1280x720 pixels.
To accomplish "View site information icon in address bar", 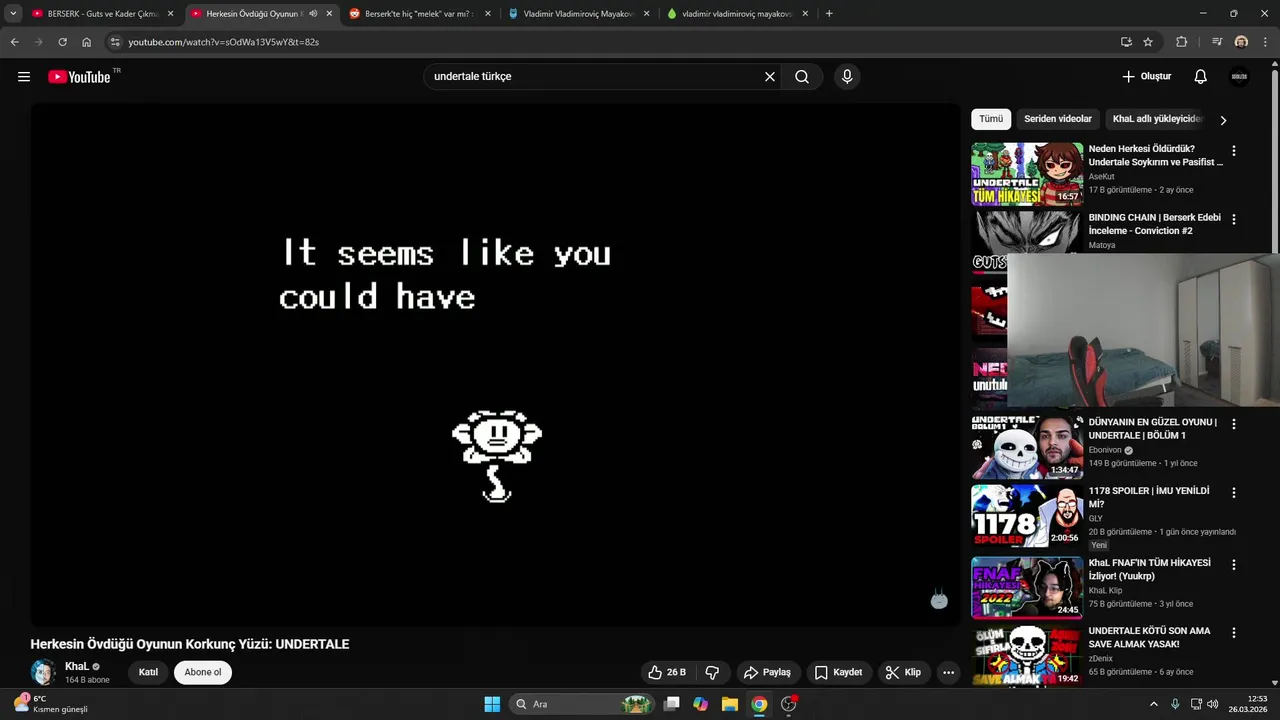I will pyautogui.click(x=115, y=42).
